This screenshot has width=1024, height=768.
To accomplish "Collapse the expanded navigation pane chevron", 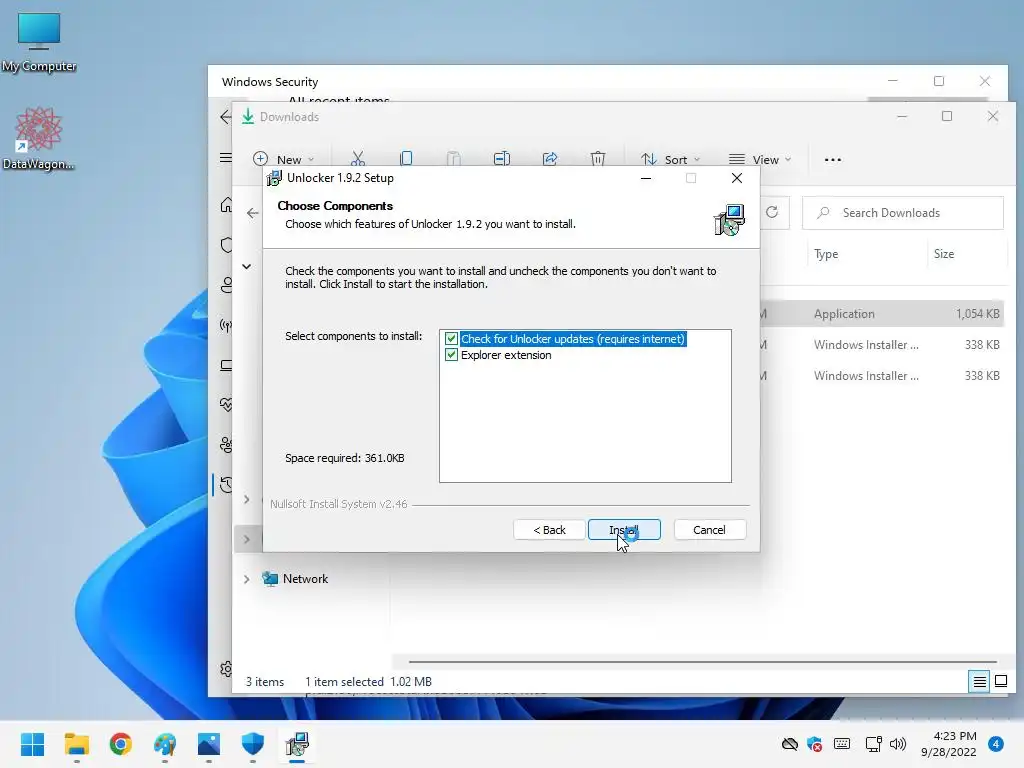I will (246, 266).
